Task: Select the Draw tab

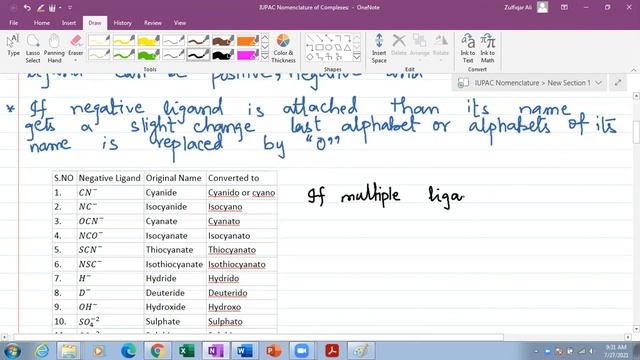Action: tap(95, 23)
